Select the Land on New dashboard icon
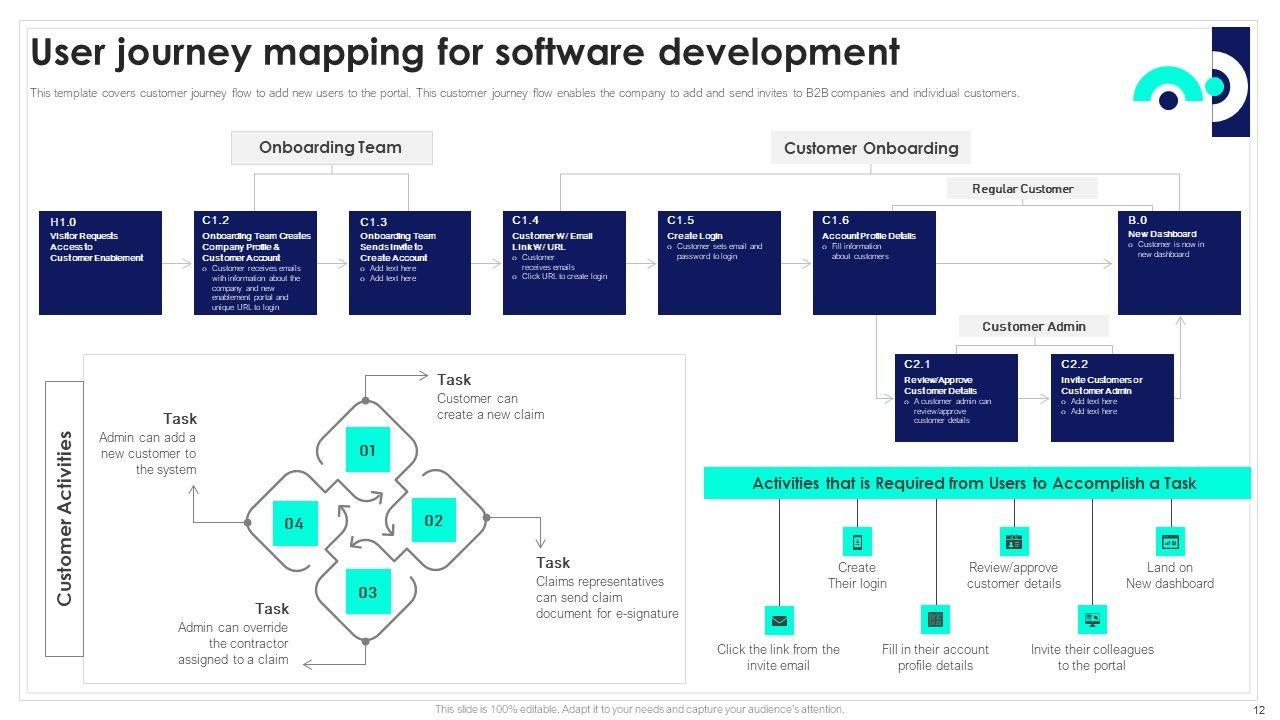1280x720 pixels. pos(1170,542)
